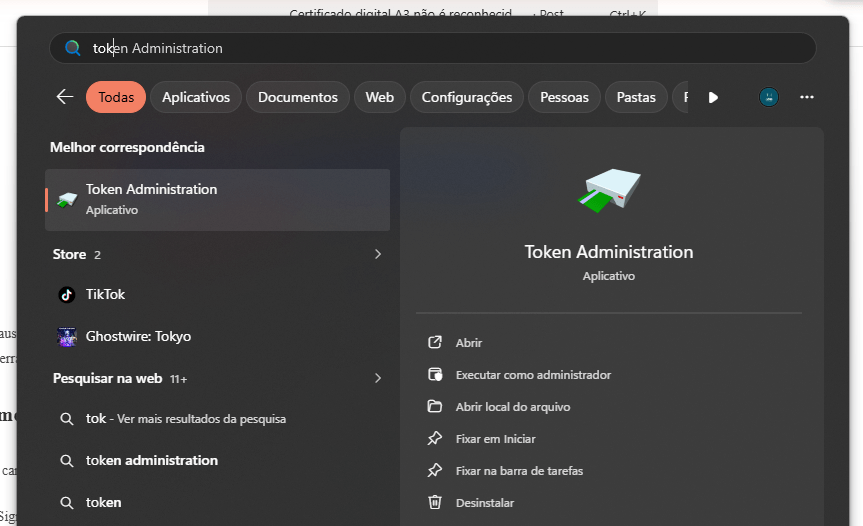This screenshot has width=863, height=526.
Task: Click the search magnifier icon in search box
Action: [x=73, y=48]
